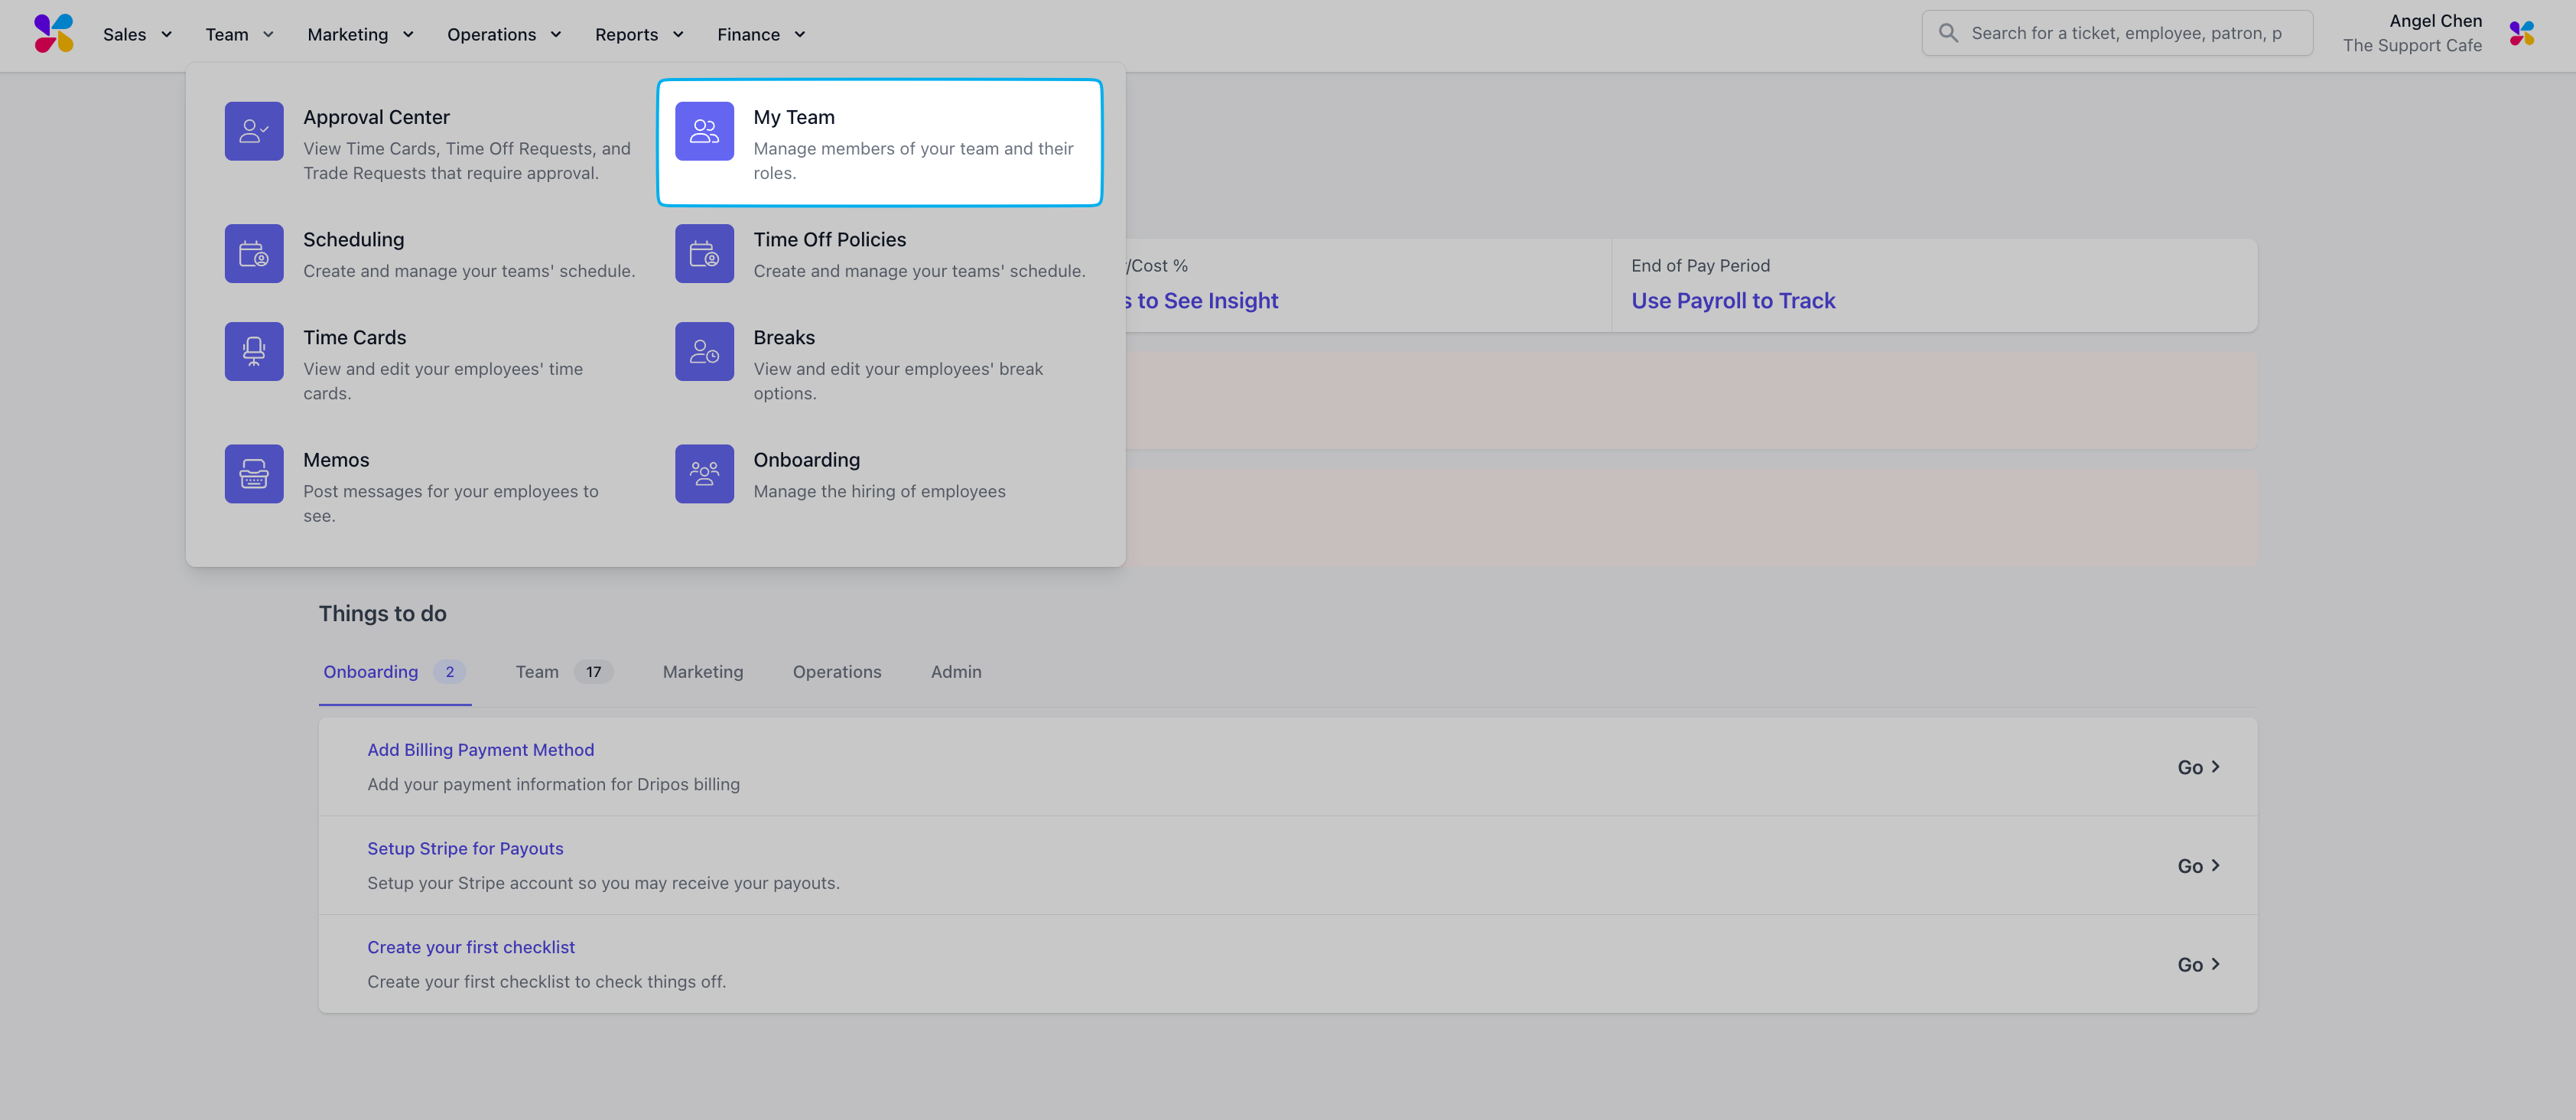Screen dimensions: 2576x1120
Task: Click the Approval Center icon
Action: click(254, 131)
